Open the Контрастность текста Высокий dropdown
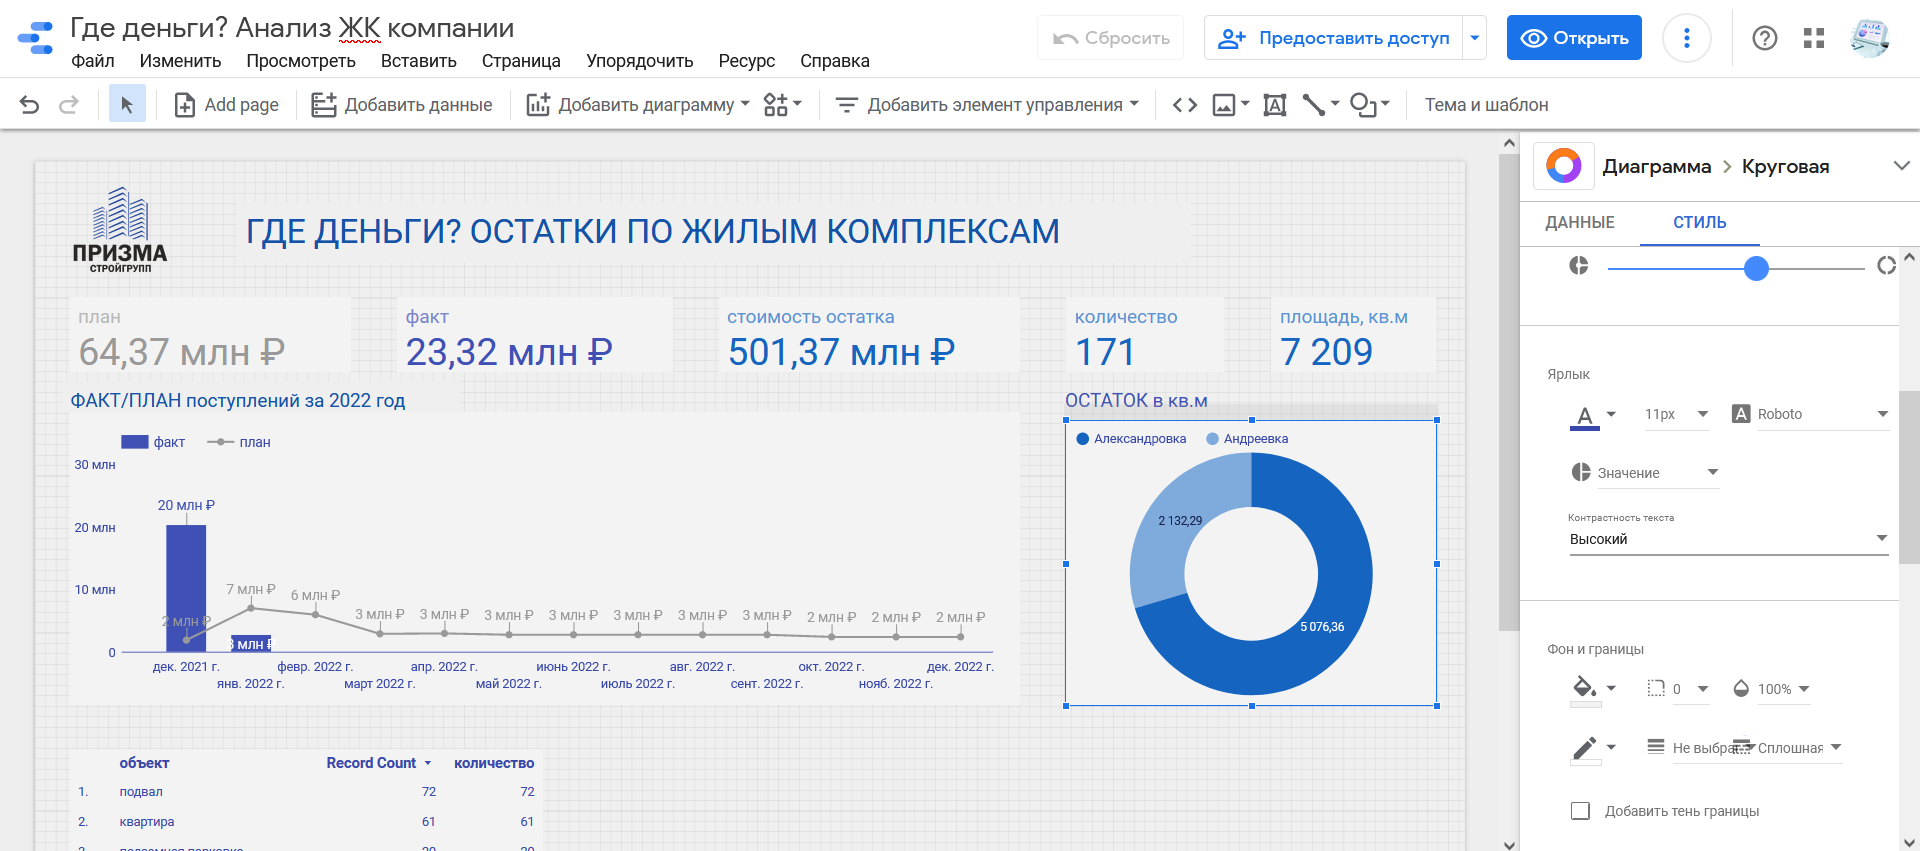Image resolution: width=1920 pixels, height=851 pixels. coord(1729,539)
